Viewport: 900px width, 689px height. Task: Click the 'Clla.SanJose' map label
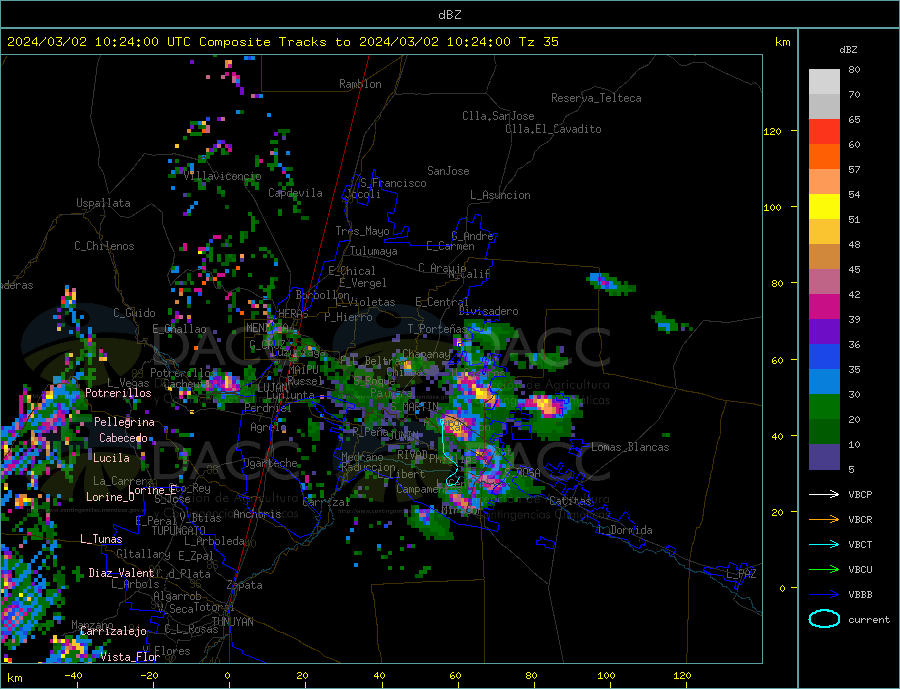[498, 116]
